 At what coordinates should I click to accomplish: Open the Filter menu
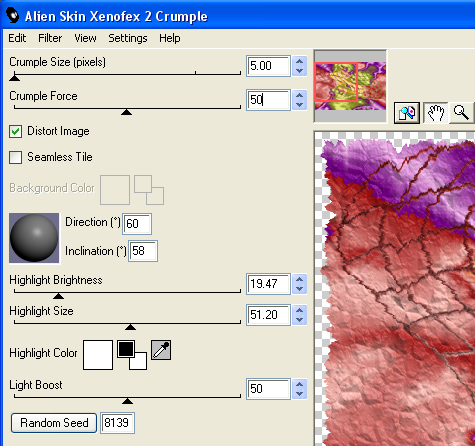pyautogui.click(x=50, y=38)
